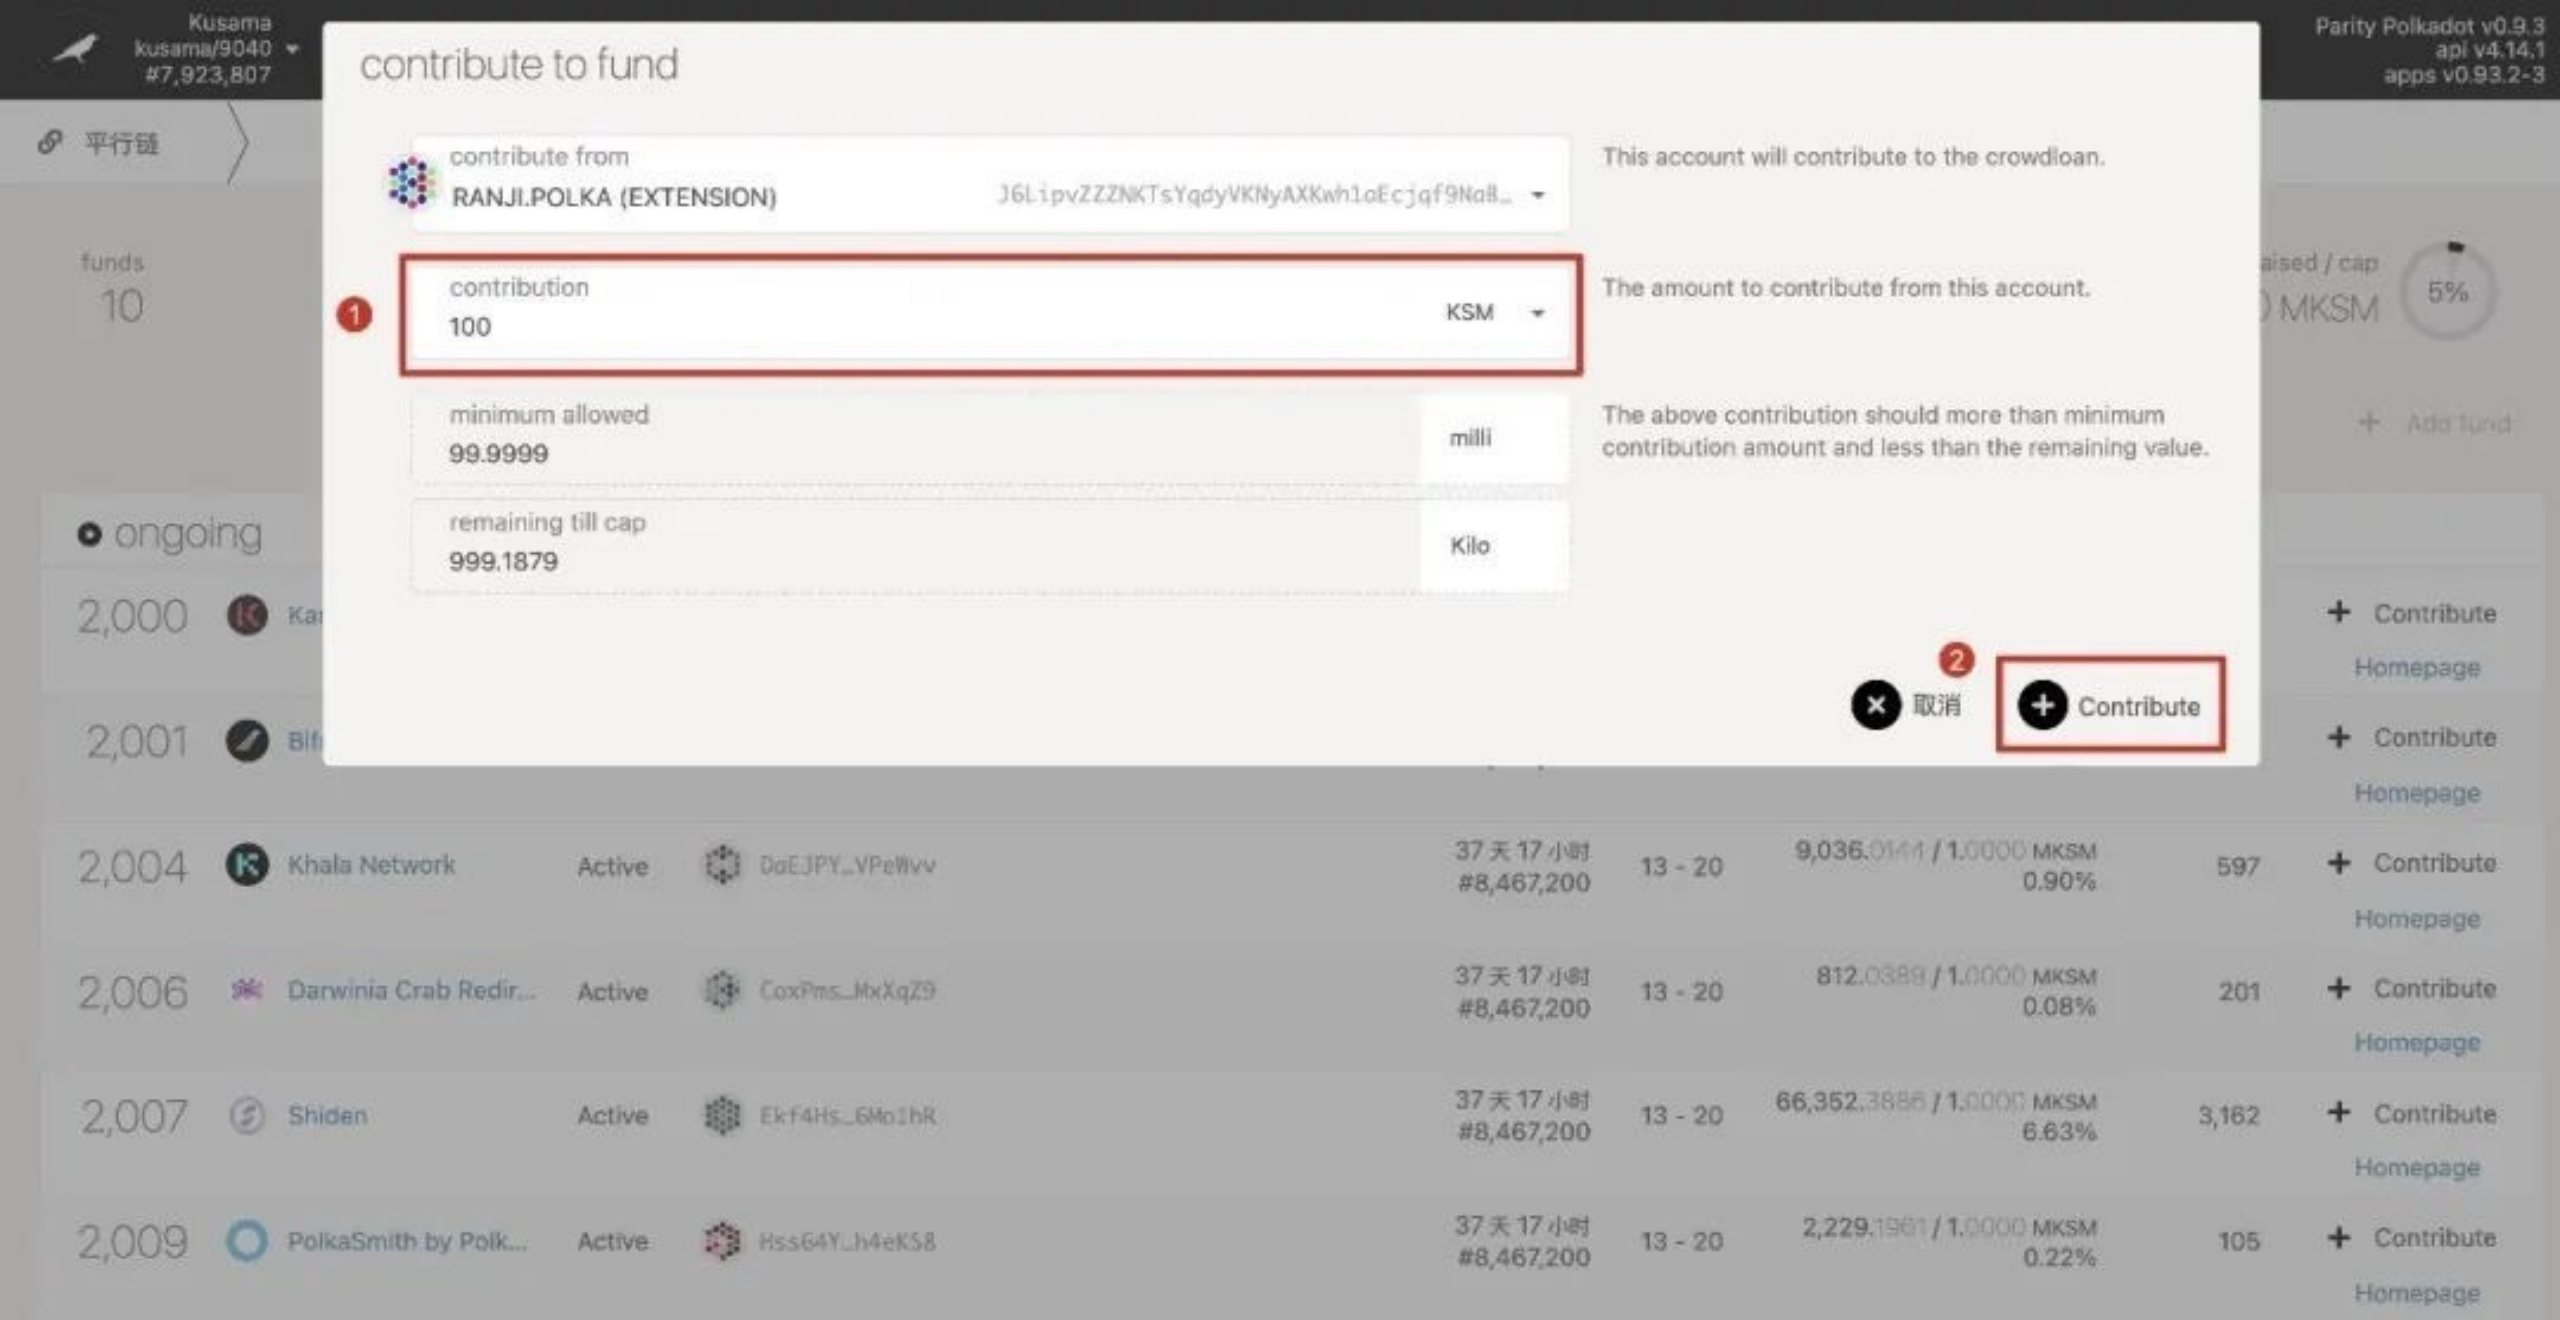Image resolution: width=2560 pixels, height=1320 pixels.
Task: Click the Khala contributor count 597
Action: (x=2238, y=866)
